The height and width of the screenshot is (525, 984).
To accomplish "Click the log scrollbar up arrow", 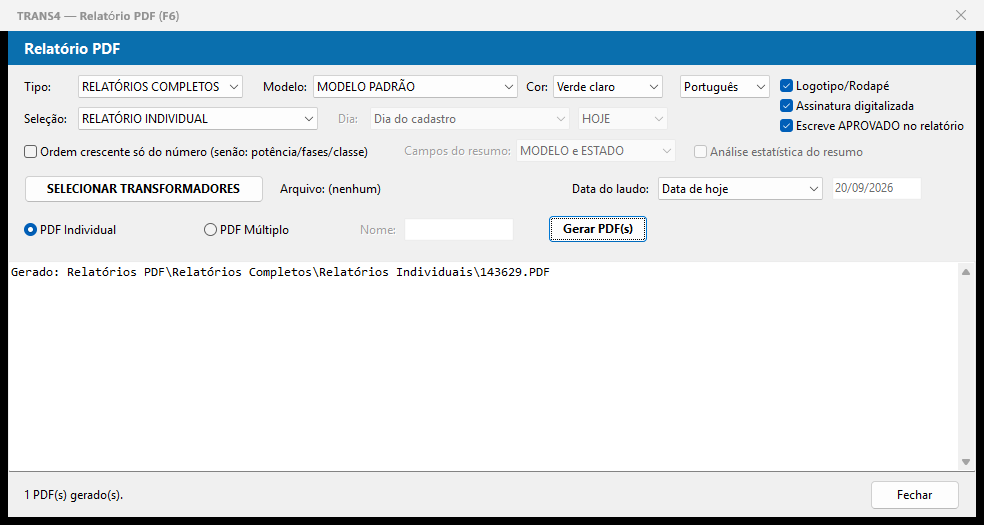I will pos(966,272).
